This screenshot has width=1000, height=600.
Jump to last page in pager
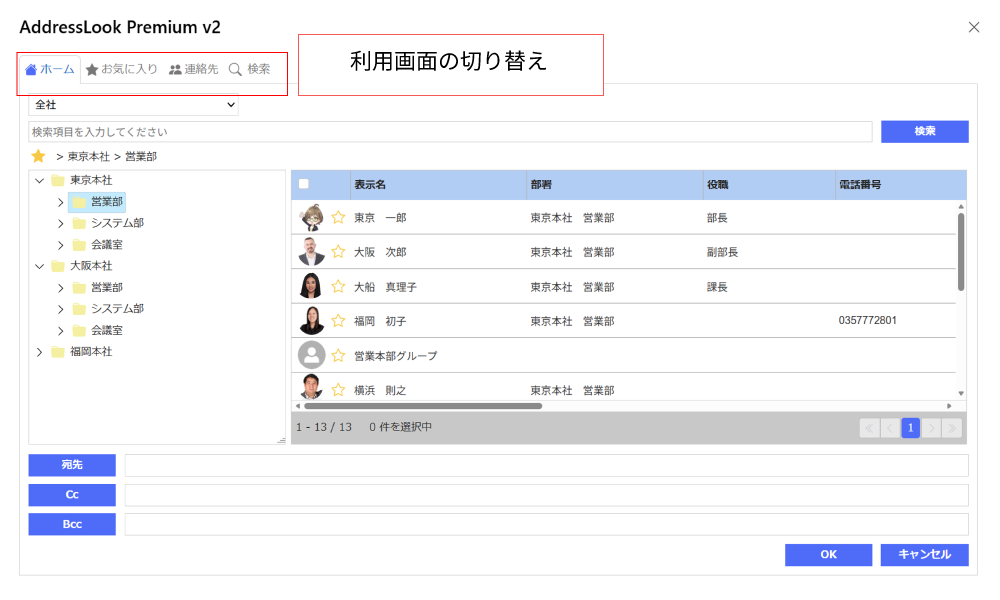point(951,428)
